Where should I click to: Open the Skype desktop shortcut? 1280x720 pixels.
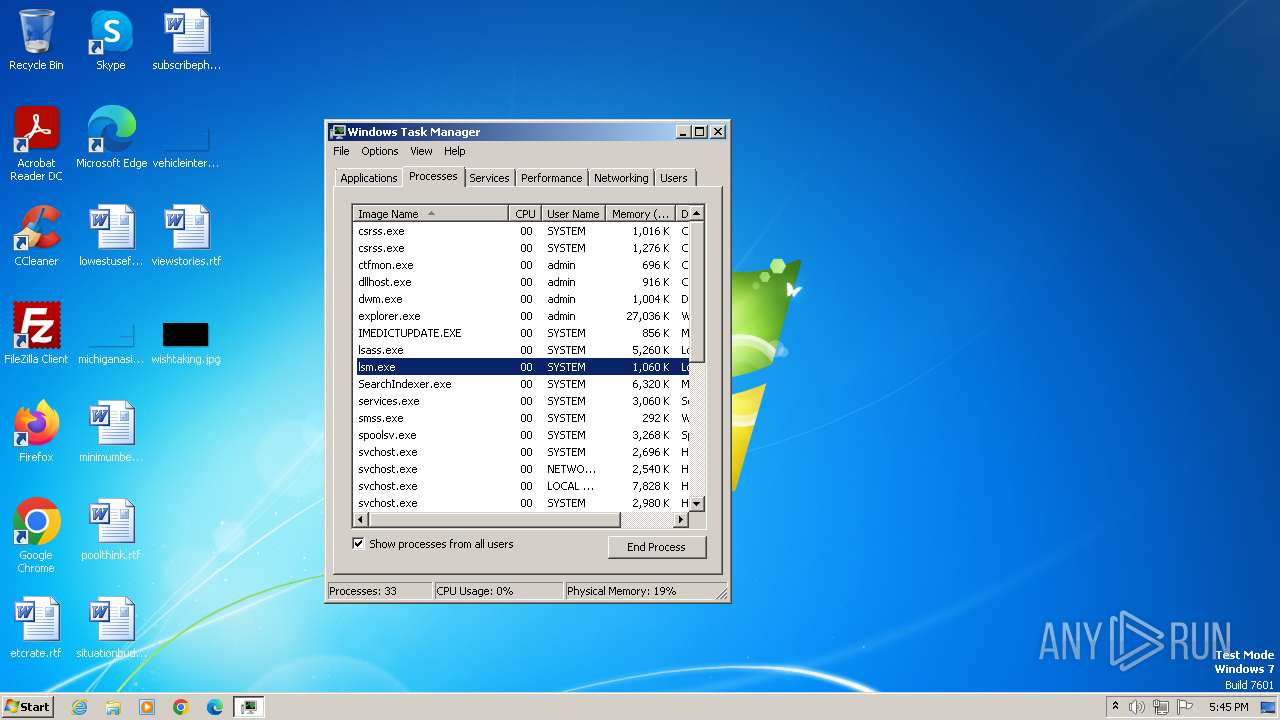click(111, 40)
